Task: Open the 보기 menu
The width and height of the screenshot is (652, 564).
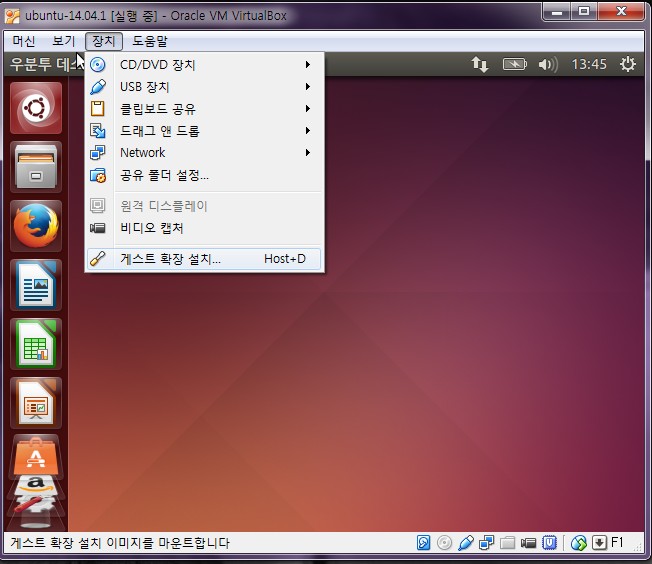Action: tap(64, 41)
